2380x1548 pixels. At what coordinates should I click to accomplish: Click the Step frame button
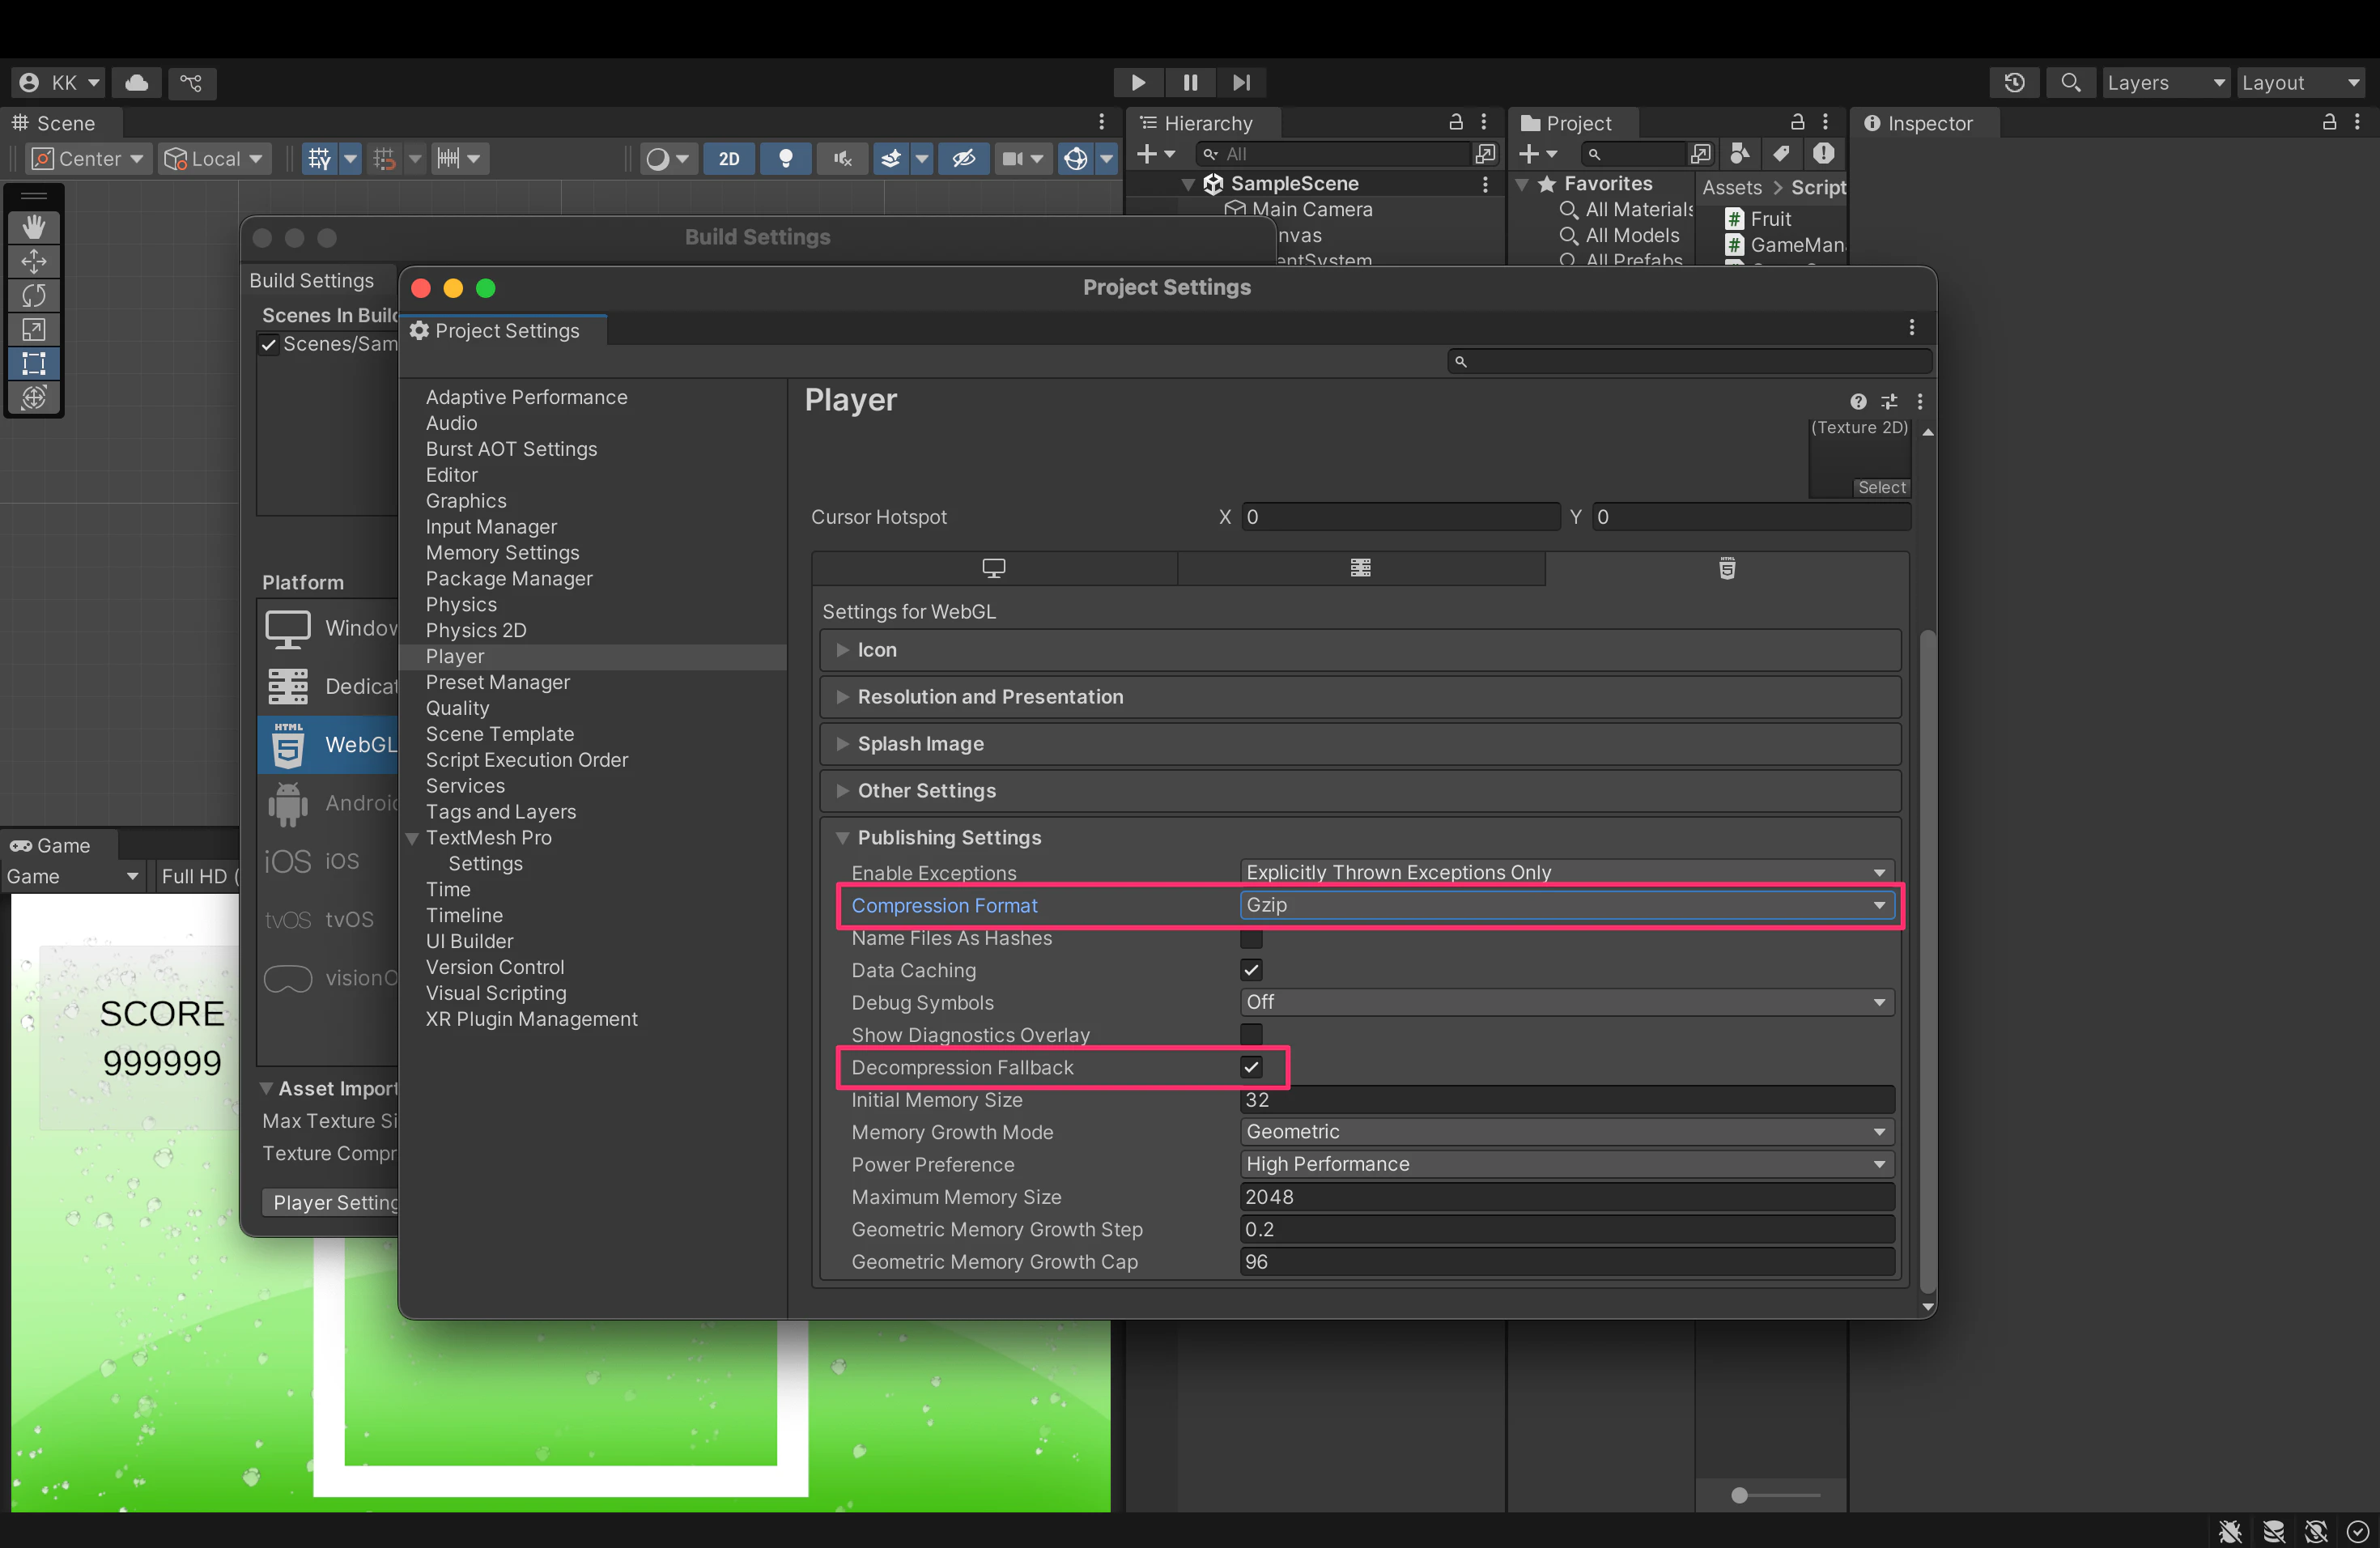pyautogui.click(x=1241, y=83)
